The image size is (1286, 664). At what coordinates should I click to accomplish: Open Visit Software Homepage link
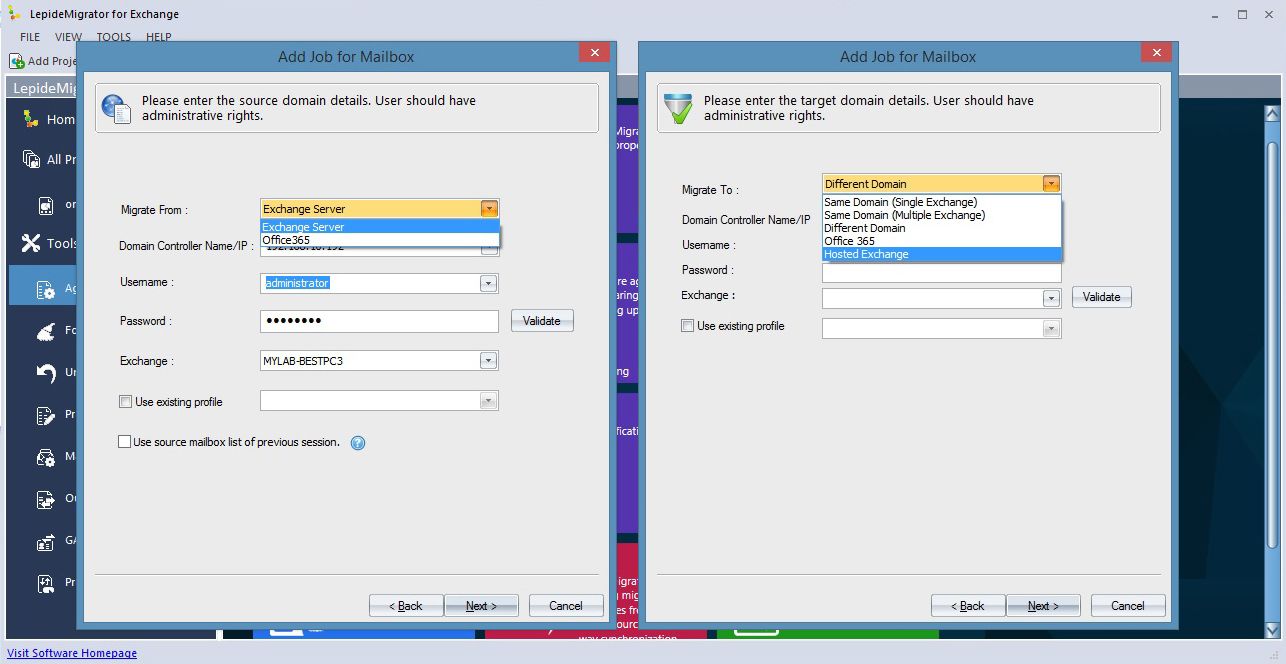tap(72, 653)
